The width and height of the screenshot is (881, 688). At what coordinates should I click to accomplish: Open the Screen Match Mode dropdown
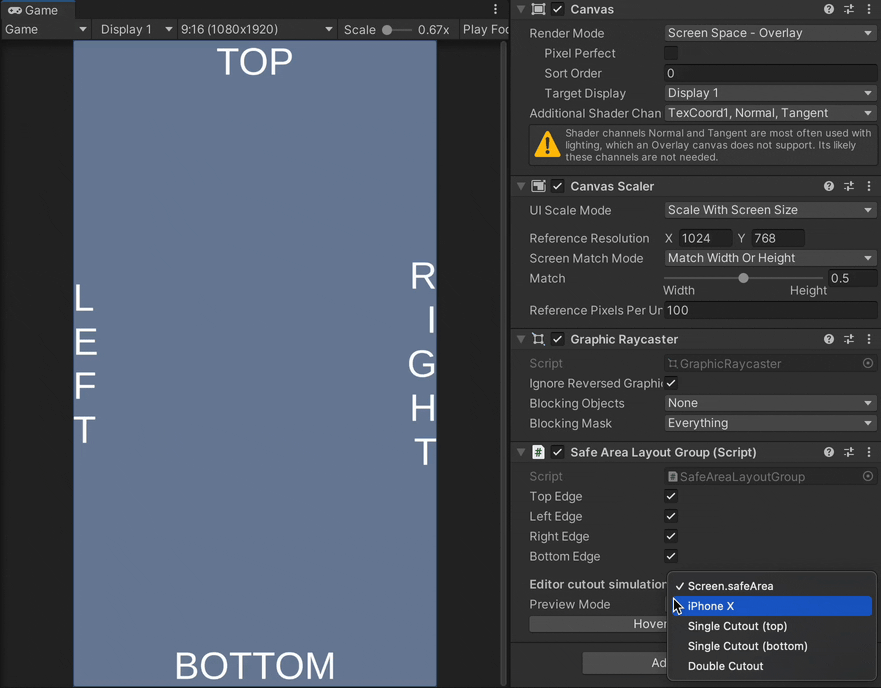(x=770, y=258)
